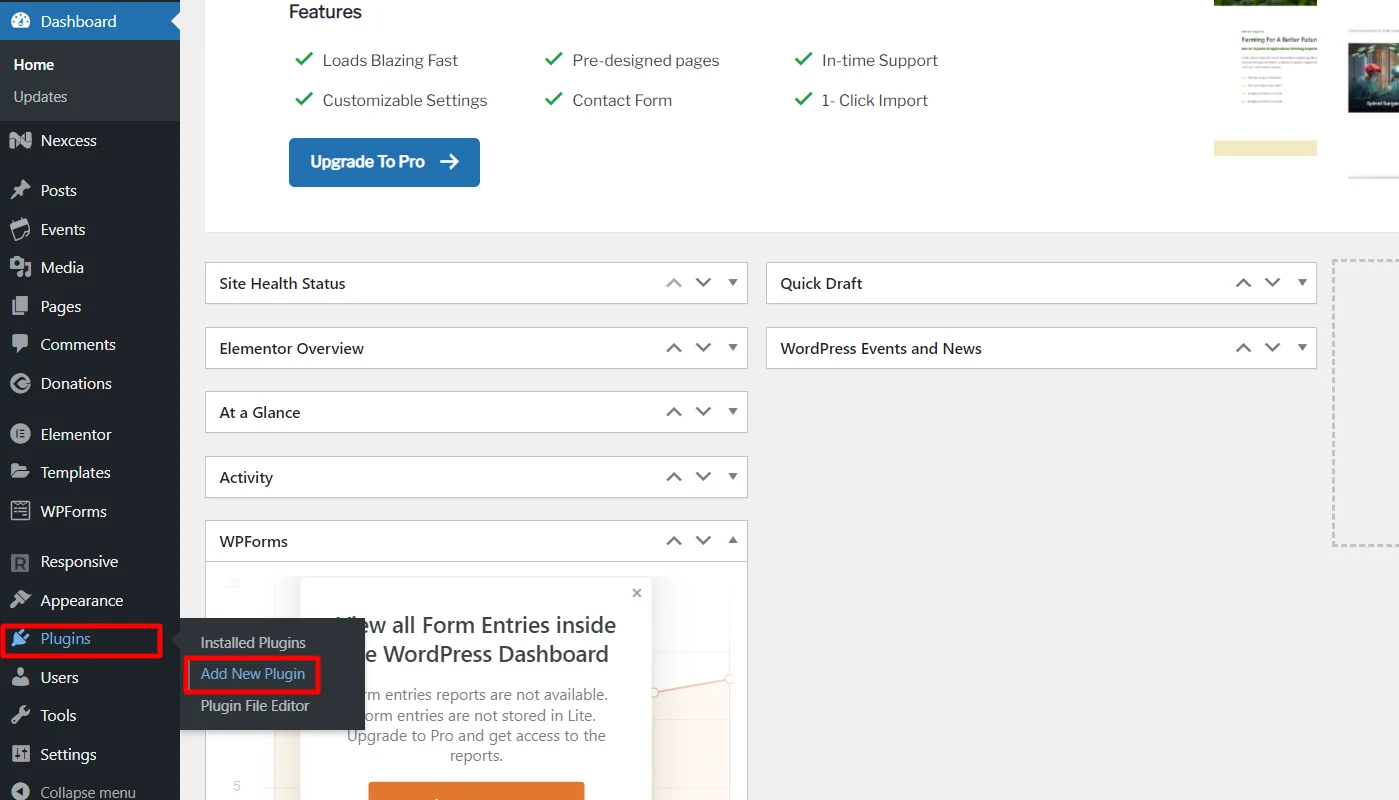Click the Upgrade To Pro button
Viewport: 1399px width, 800px height.
tap(384, 162)
